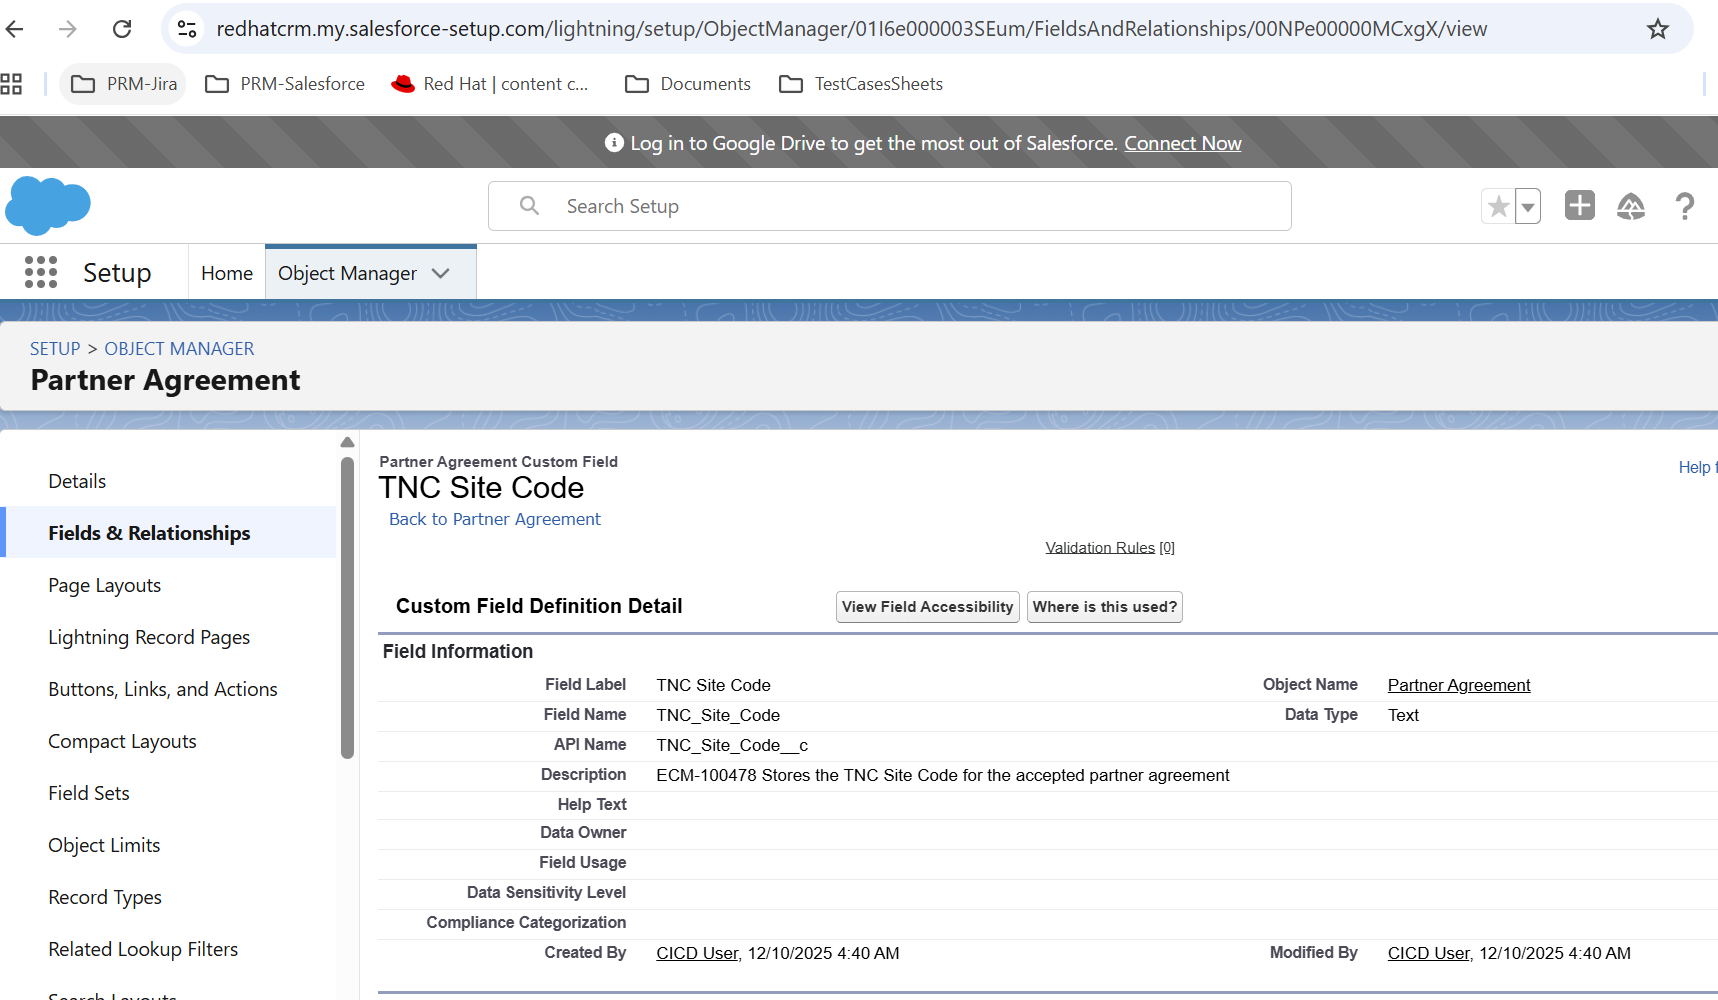
Task: Open the App Launcher grid icon
Action: (x=41, y=272)
